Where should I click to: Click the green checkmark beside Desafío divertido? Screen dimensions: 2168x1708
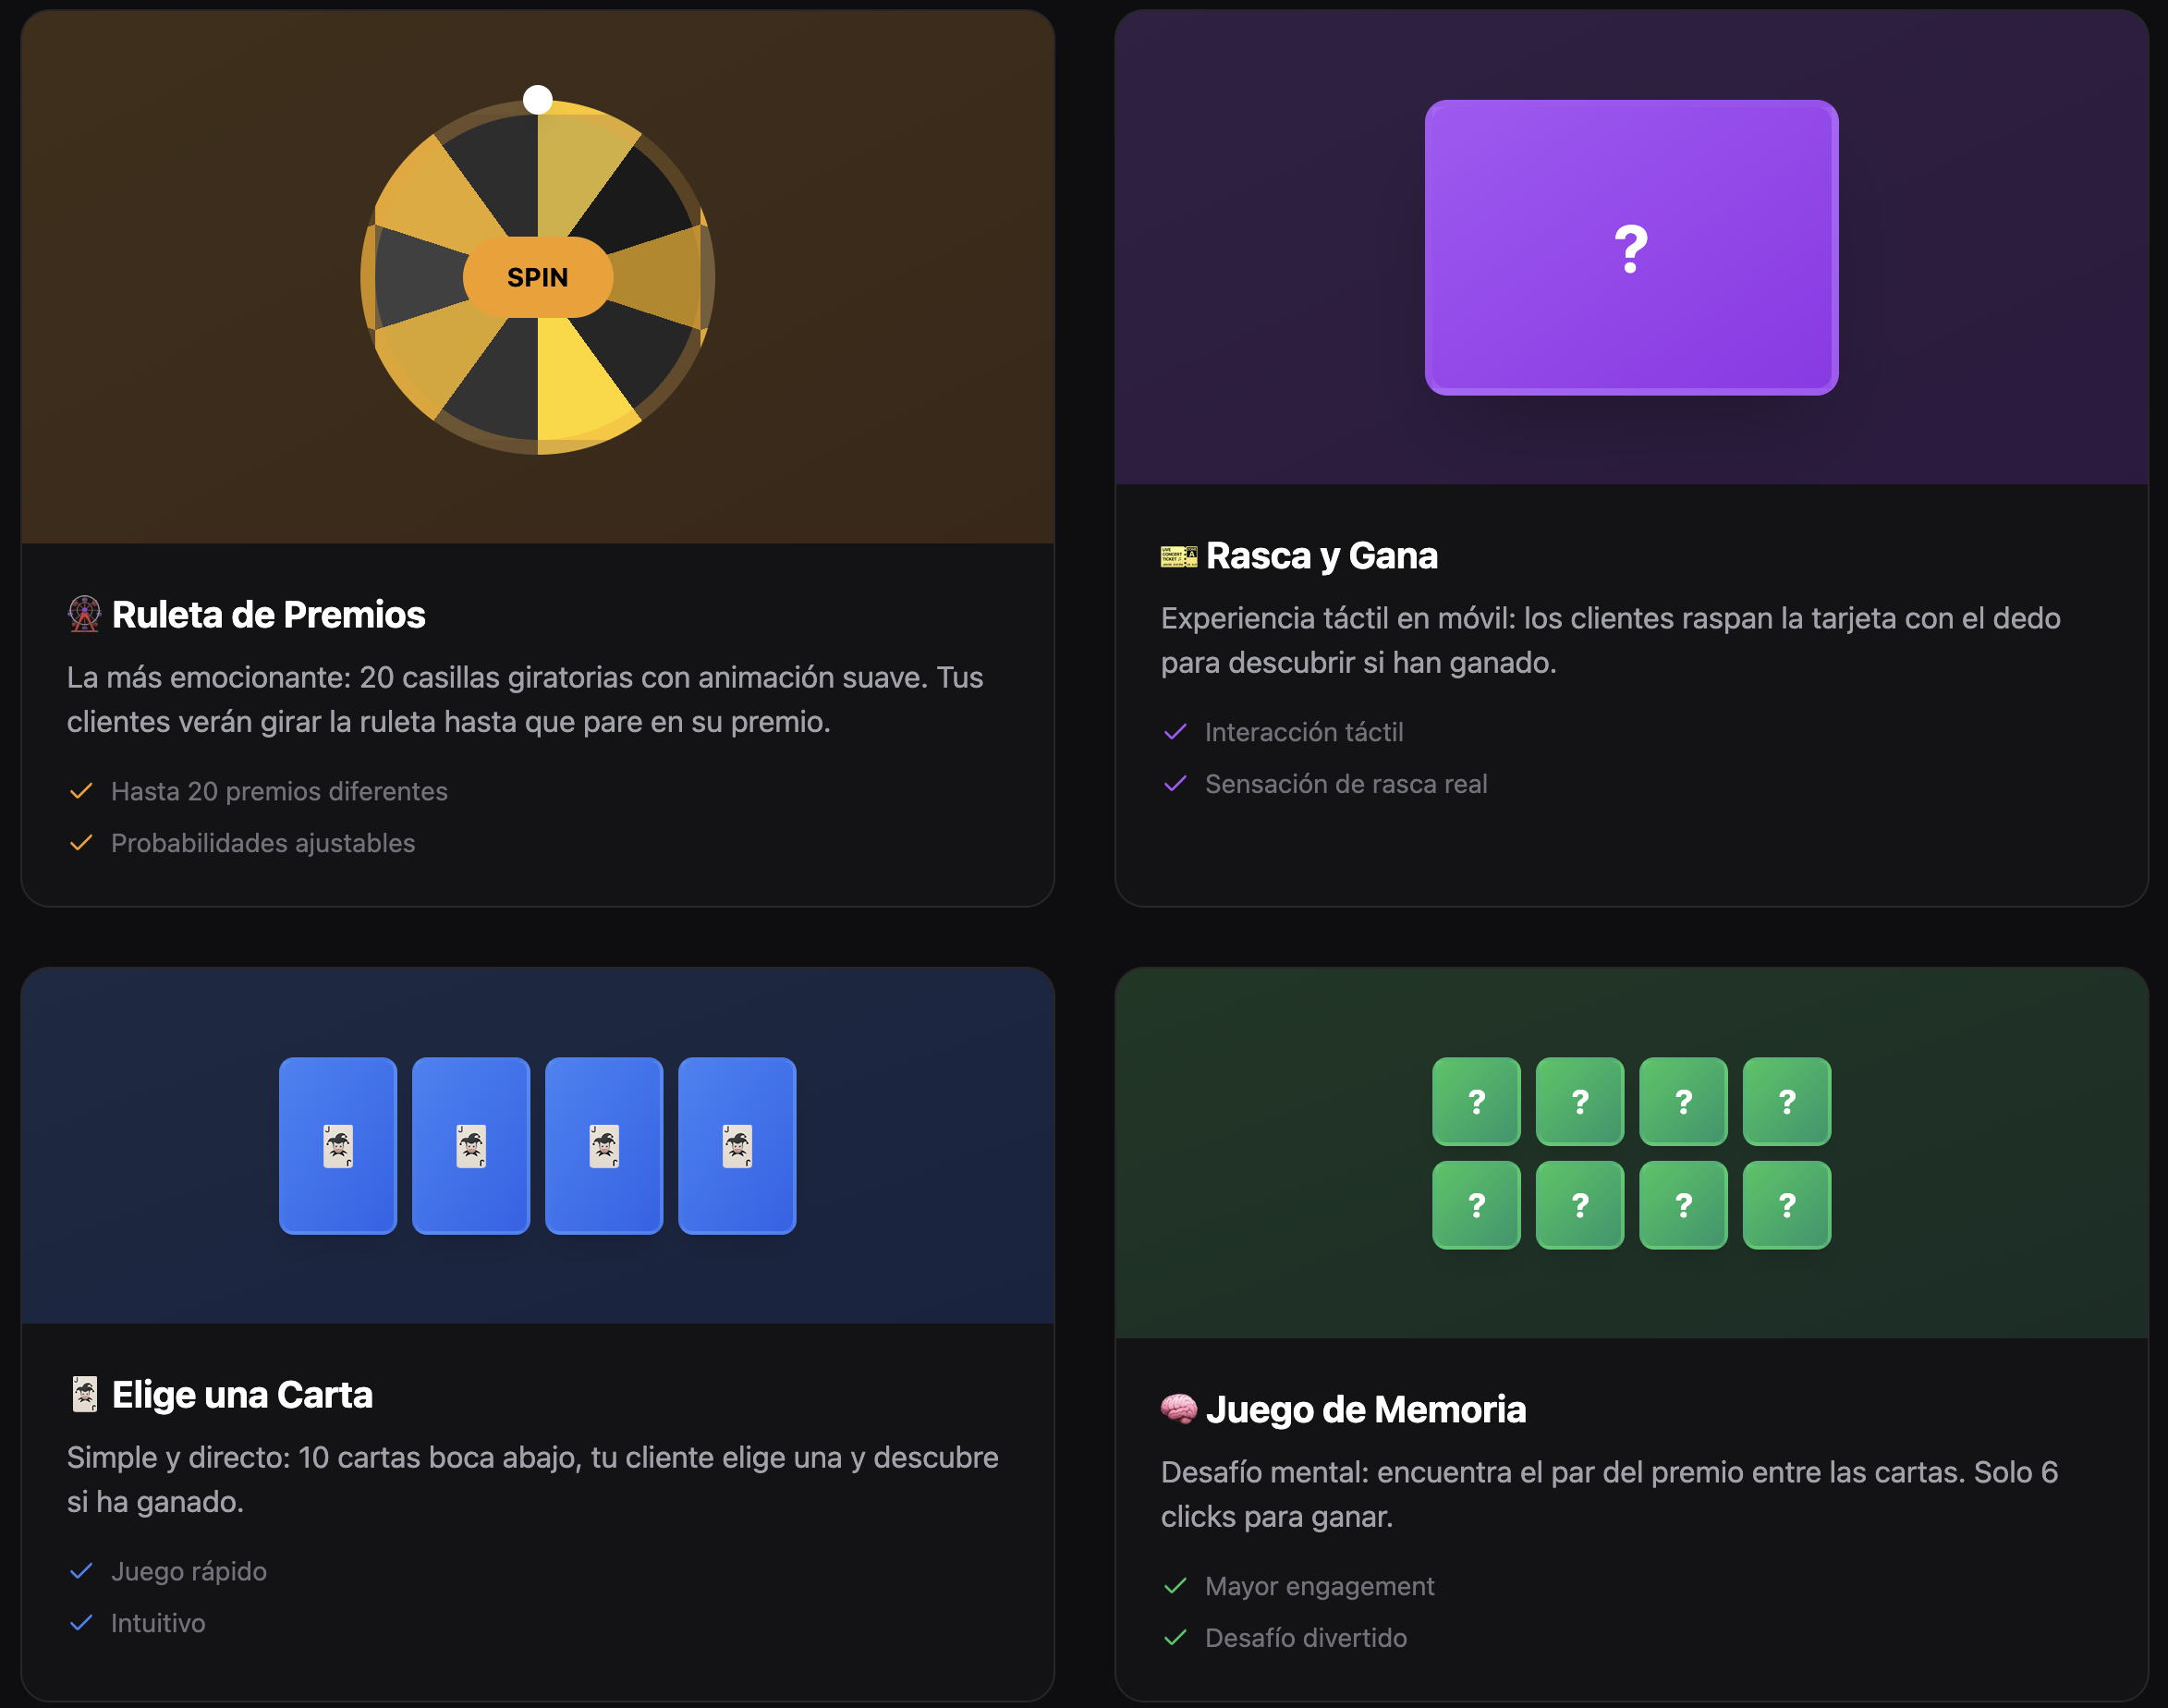pos(1175,1638)
